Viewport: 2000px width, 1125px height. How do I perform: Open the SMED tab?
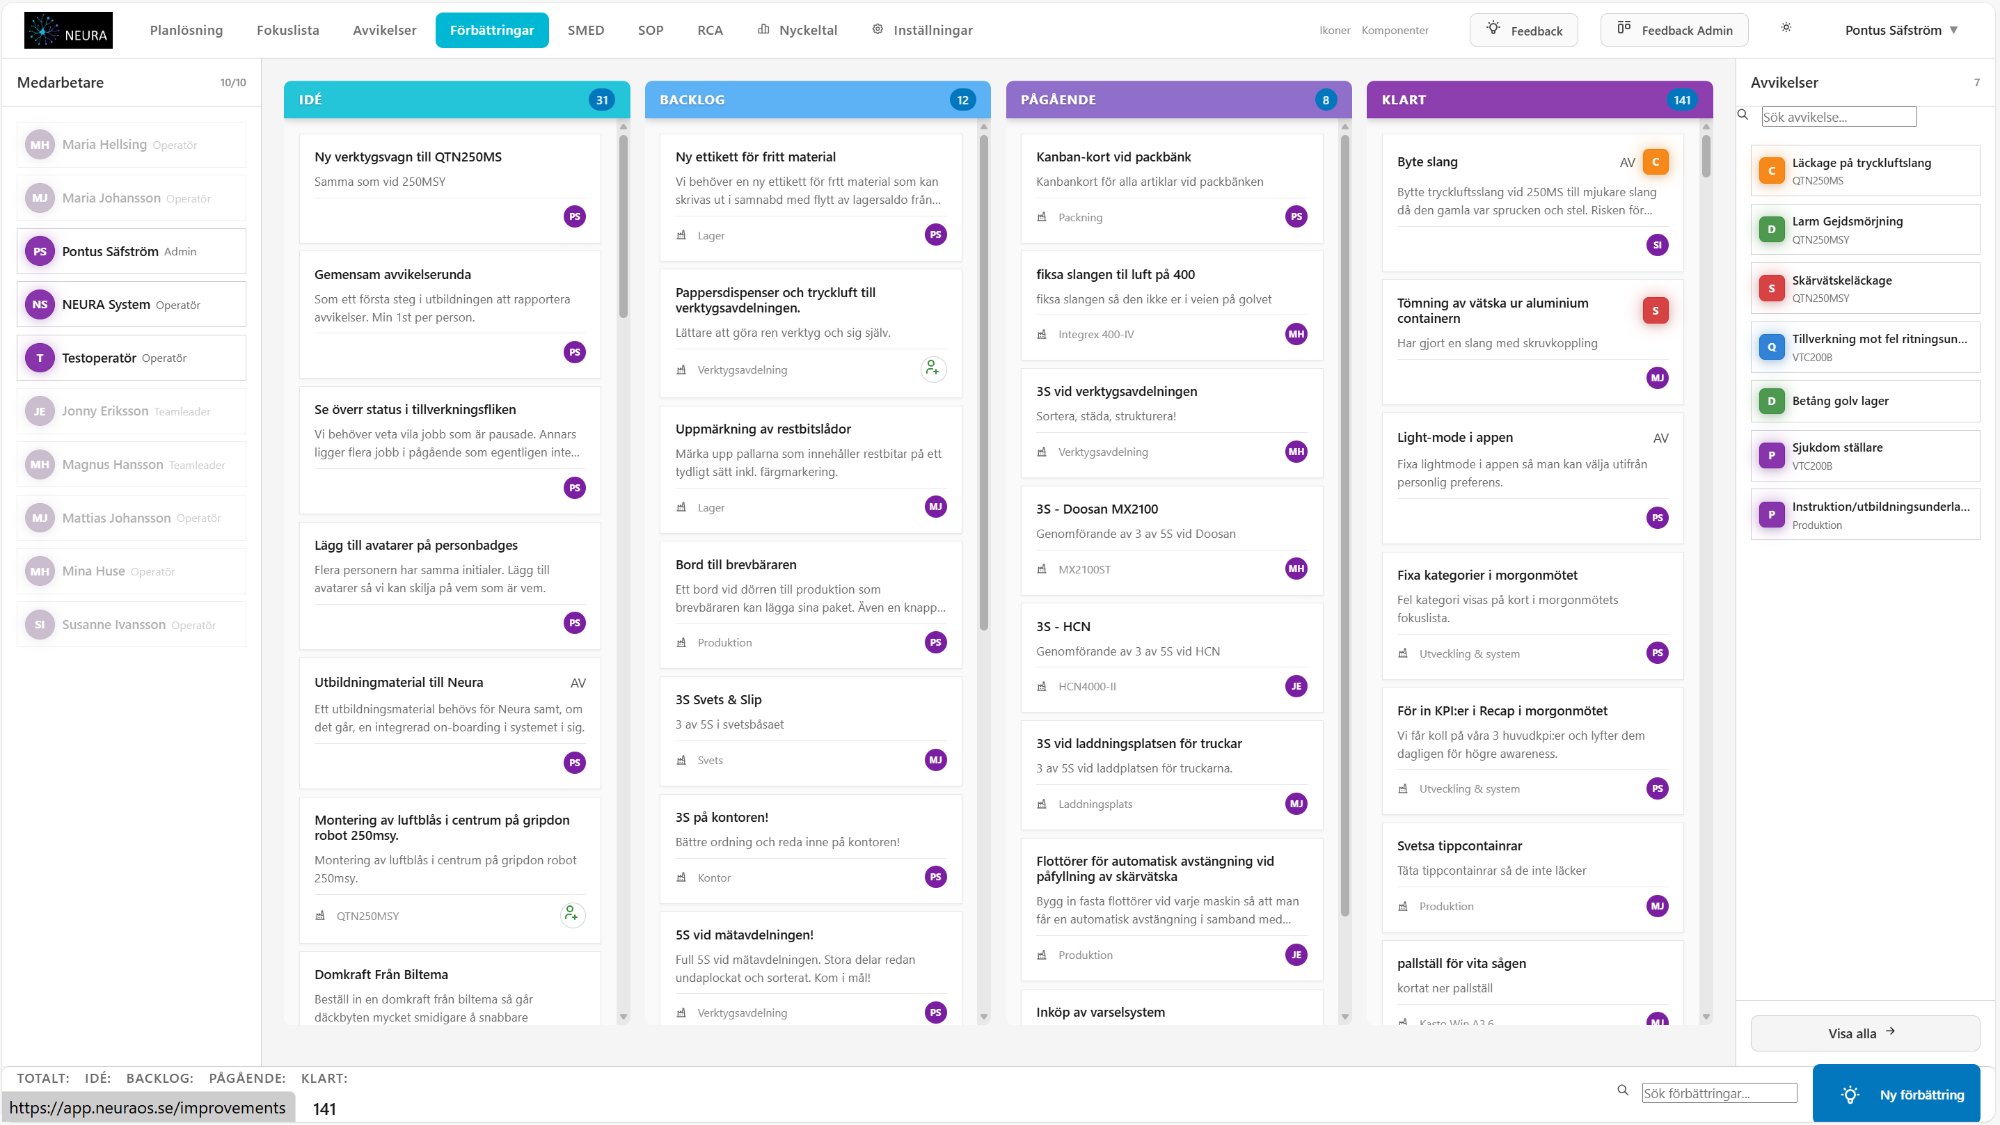tap(586, 30)
